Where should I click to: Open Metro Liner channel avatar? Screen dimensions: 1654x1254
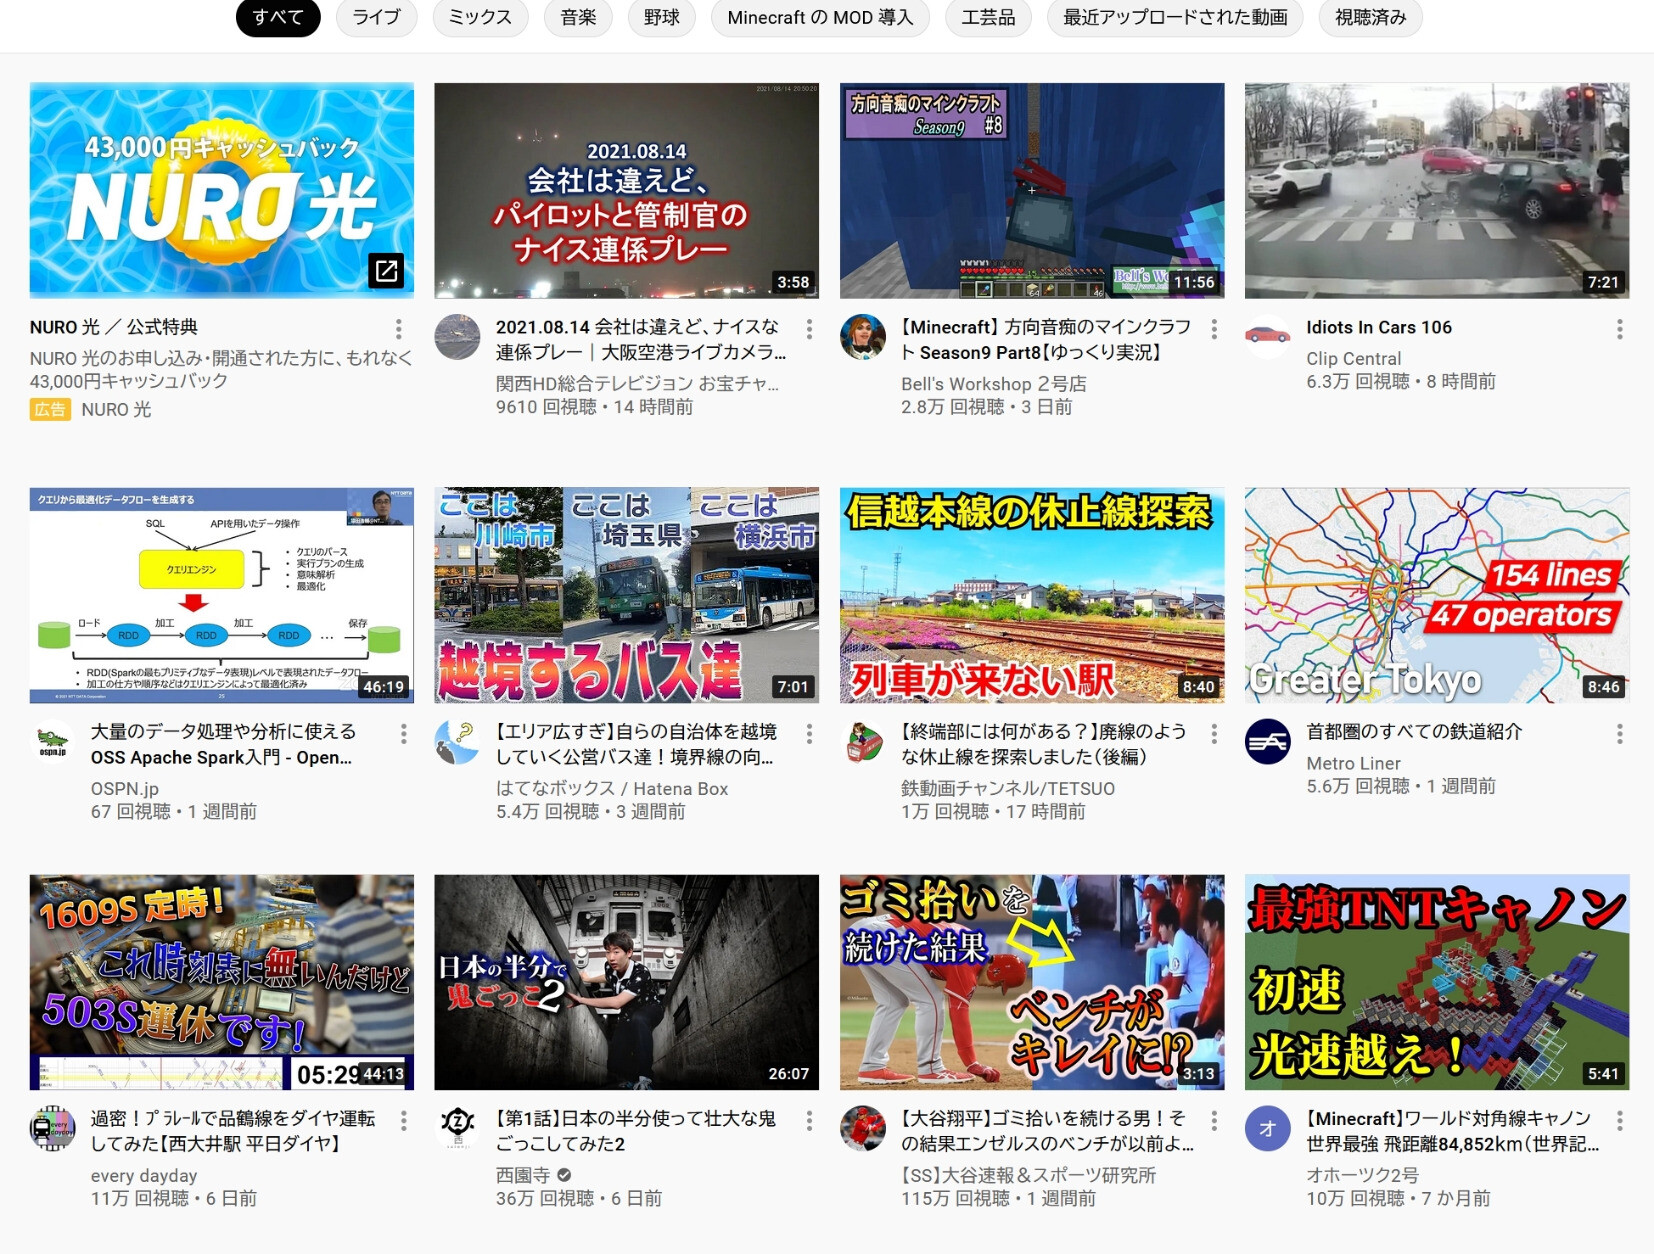1267,742
